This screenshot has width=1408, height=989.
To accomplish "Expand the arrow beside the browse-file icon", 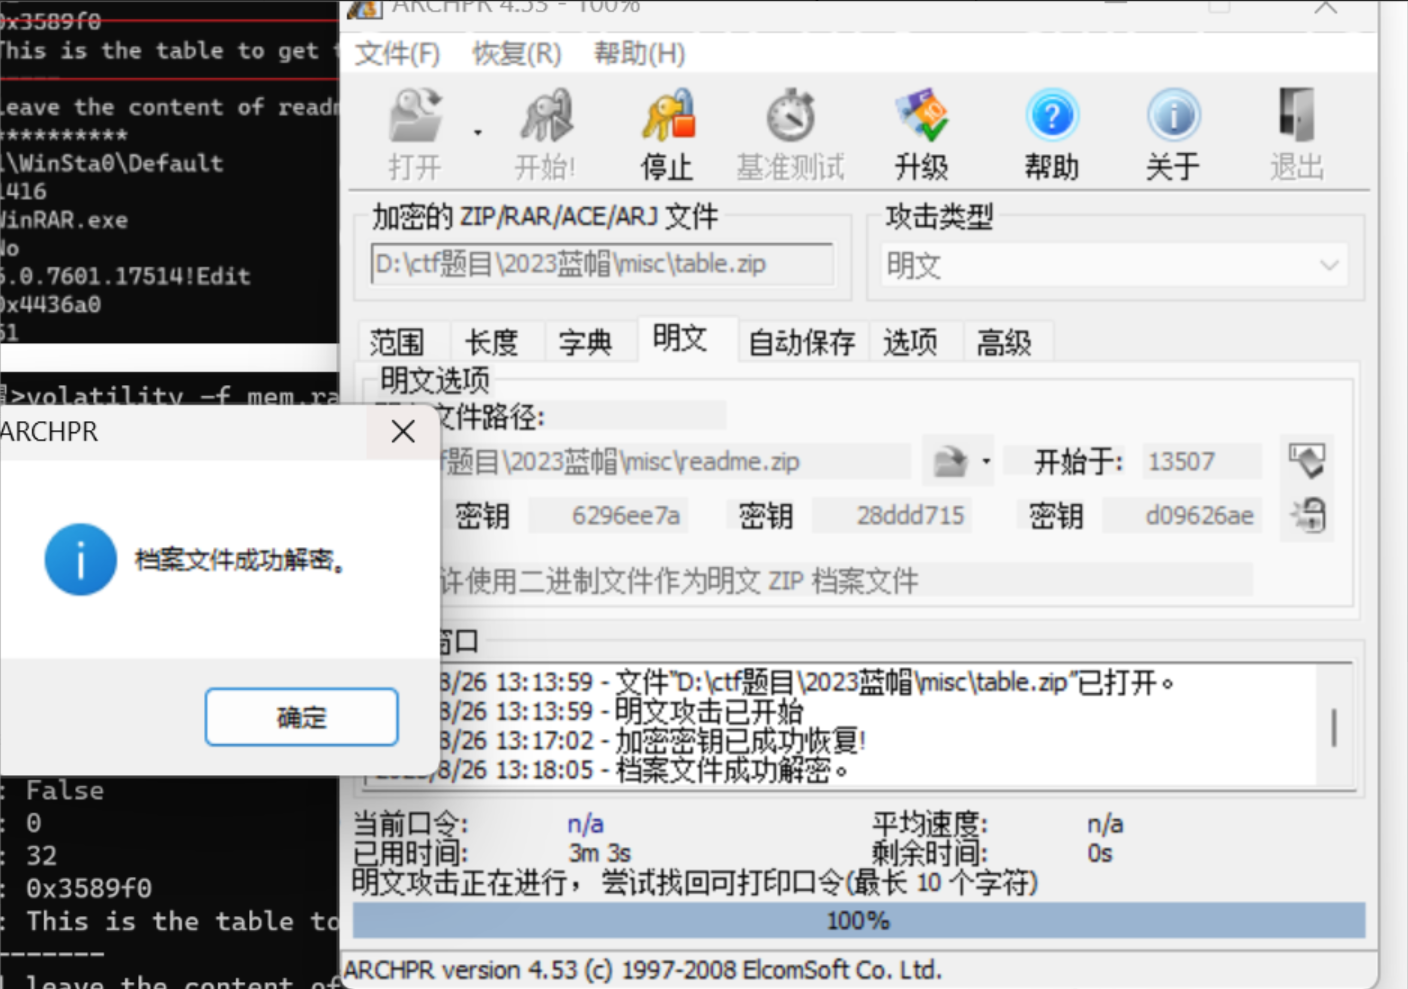I will point(986,461).
